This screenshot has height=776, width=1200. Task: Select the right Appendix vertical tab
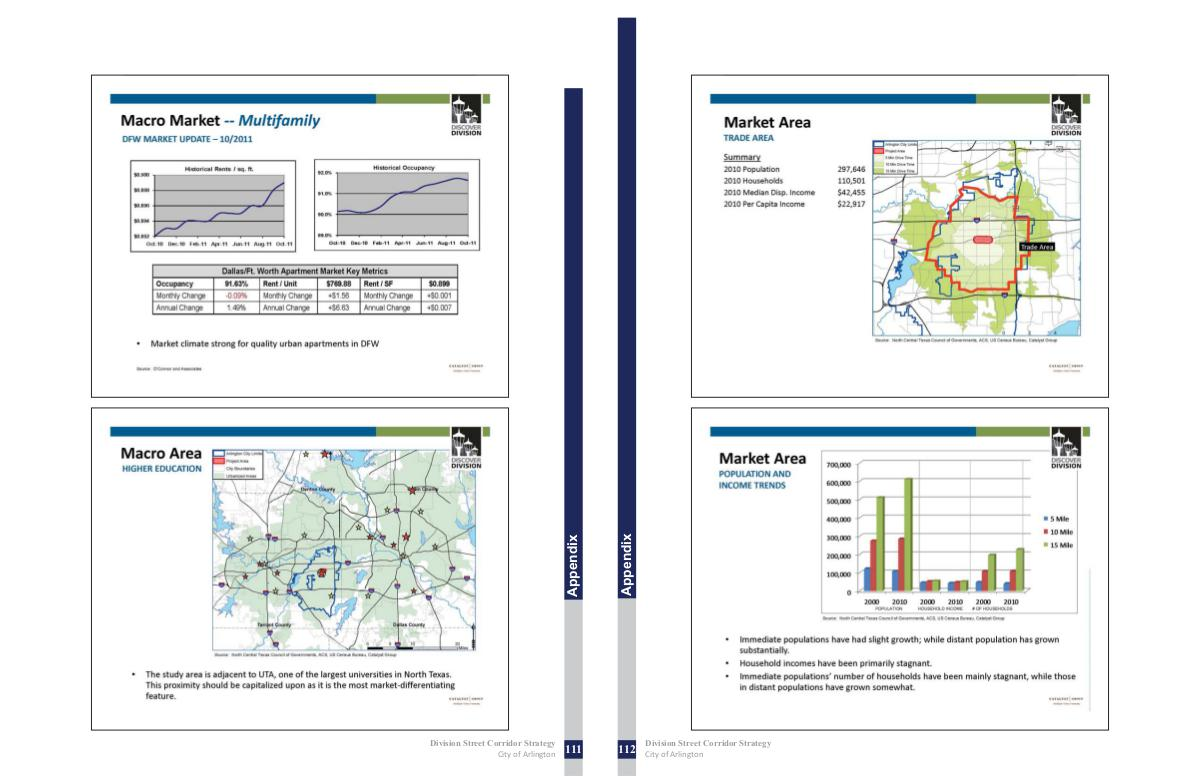(x=627, y=565)
